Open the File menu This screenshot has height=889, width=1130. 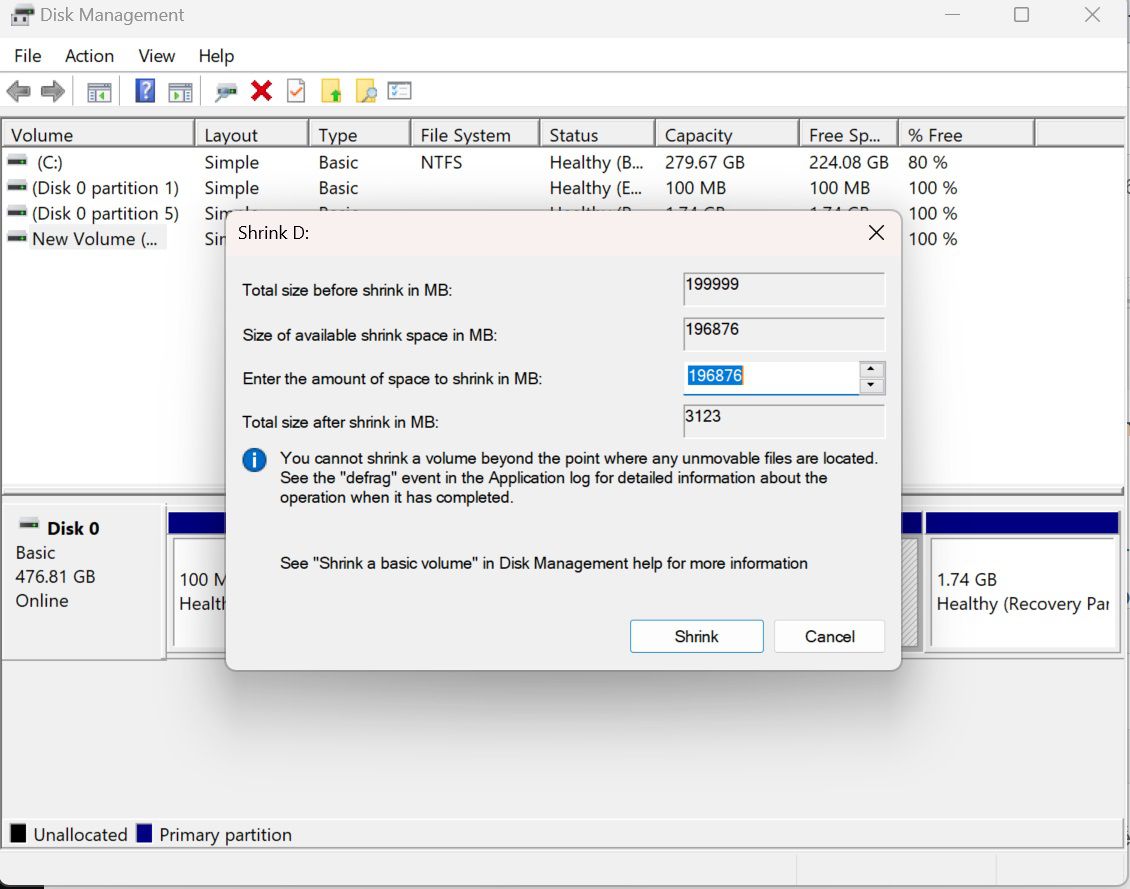pos(27,56)
